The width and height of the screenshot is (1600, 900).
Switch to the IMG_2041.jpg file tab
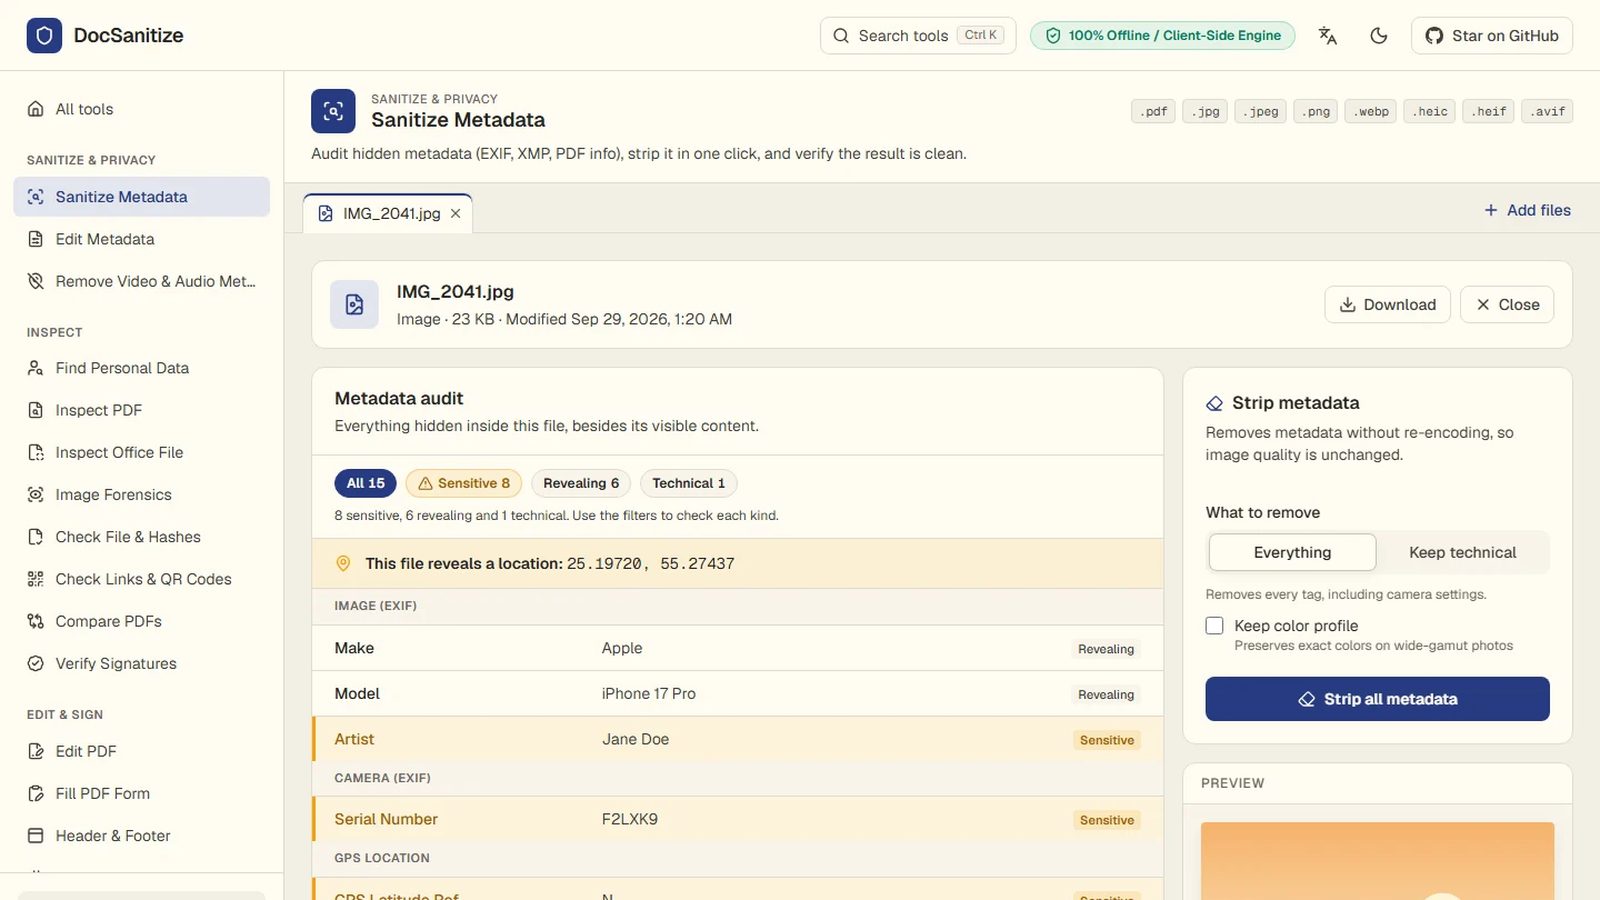click(x=388, y=213)
